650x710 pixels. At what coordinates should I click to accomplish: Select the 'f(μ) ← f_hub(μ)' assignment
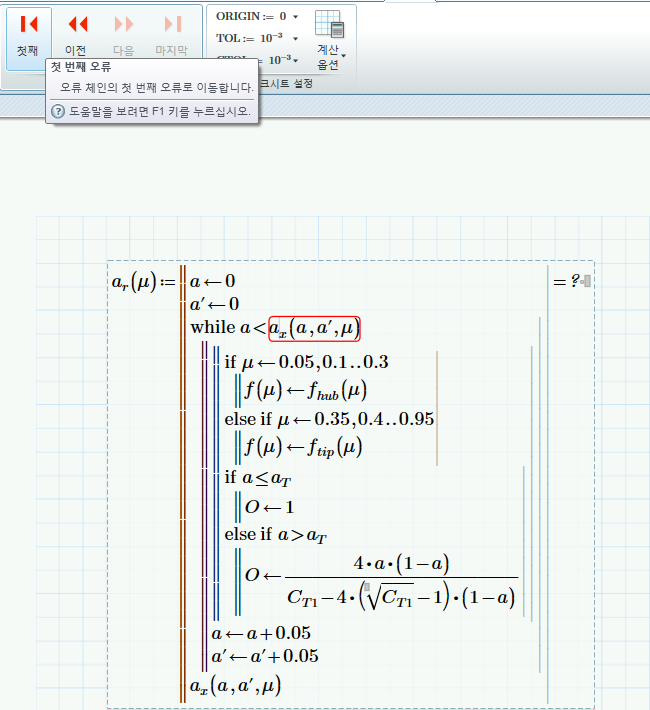(x=305, y=390)
